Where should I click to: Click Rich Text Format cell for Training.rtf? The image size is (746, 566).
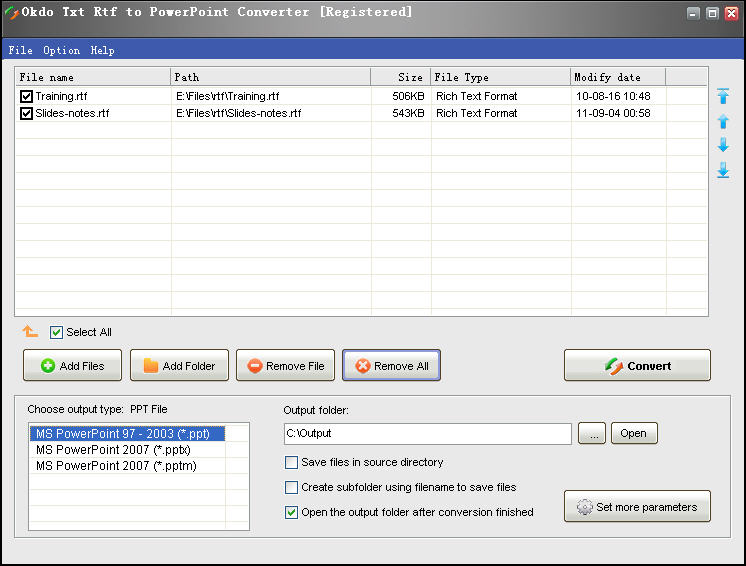pyautogui.click(x=477, y=97)
